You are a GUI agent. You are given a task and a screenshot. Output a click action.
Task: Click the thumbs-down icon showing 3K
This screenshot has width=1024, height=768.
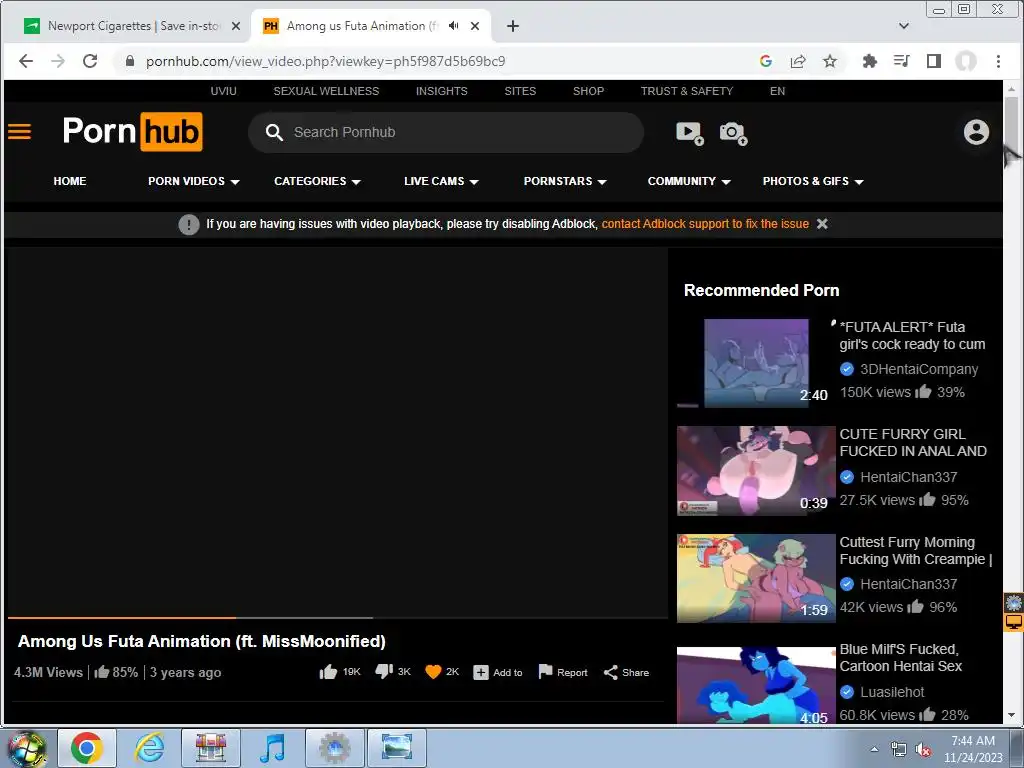(384, 672)
